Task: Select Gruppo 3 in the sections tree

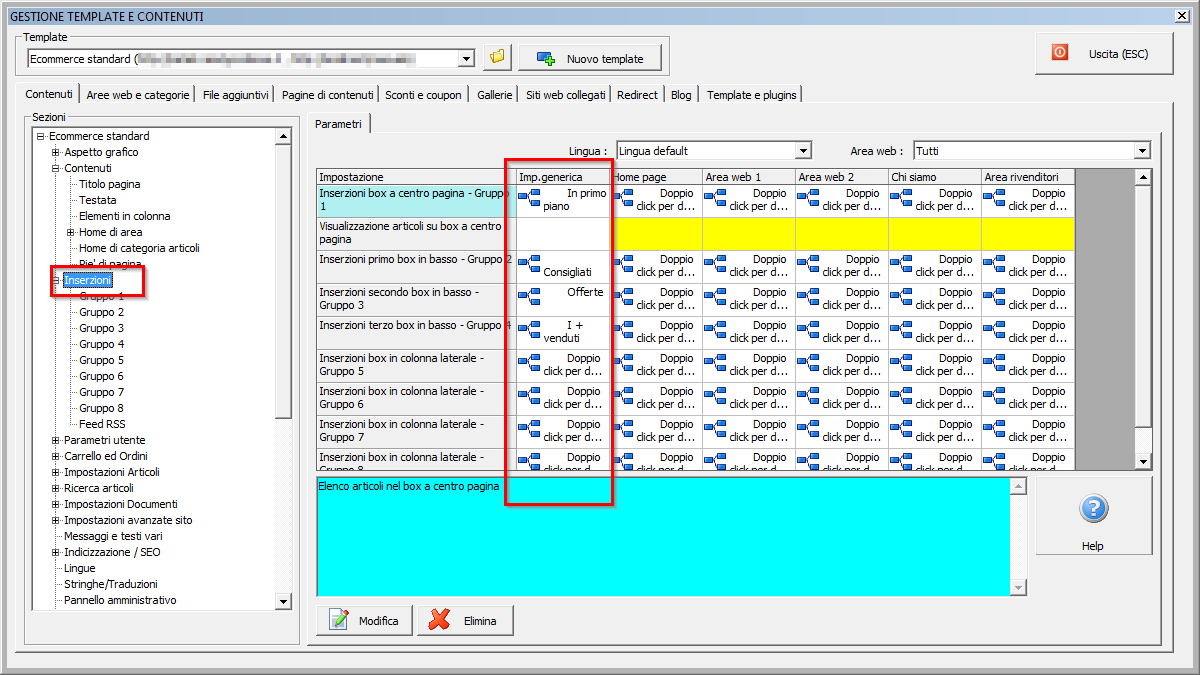Action: (x=101, y=328)
